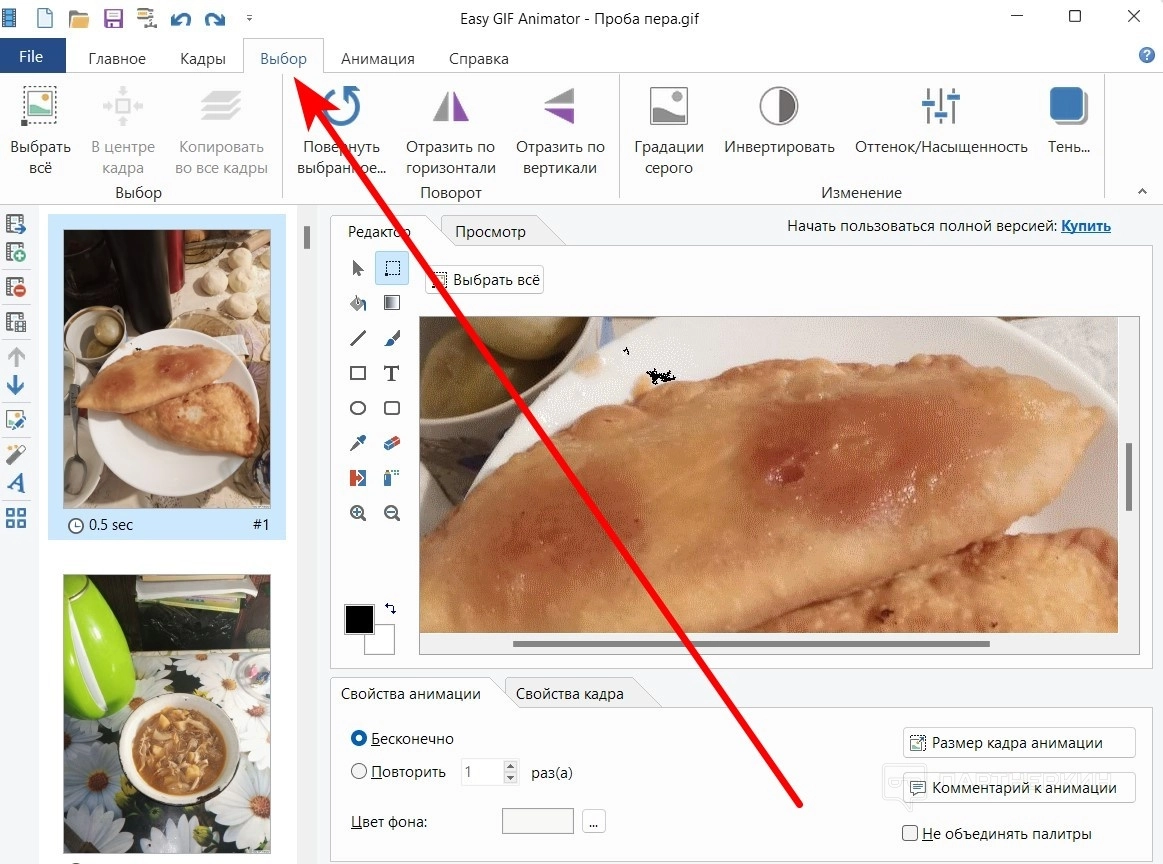Image resolution: width=1163 pixels, height=864 pixels.
Task: Select the paint bucket fill tool
Action: (x=358, y=303)
